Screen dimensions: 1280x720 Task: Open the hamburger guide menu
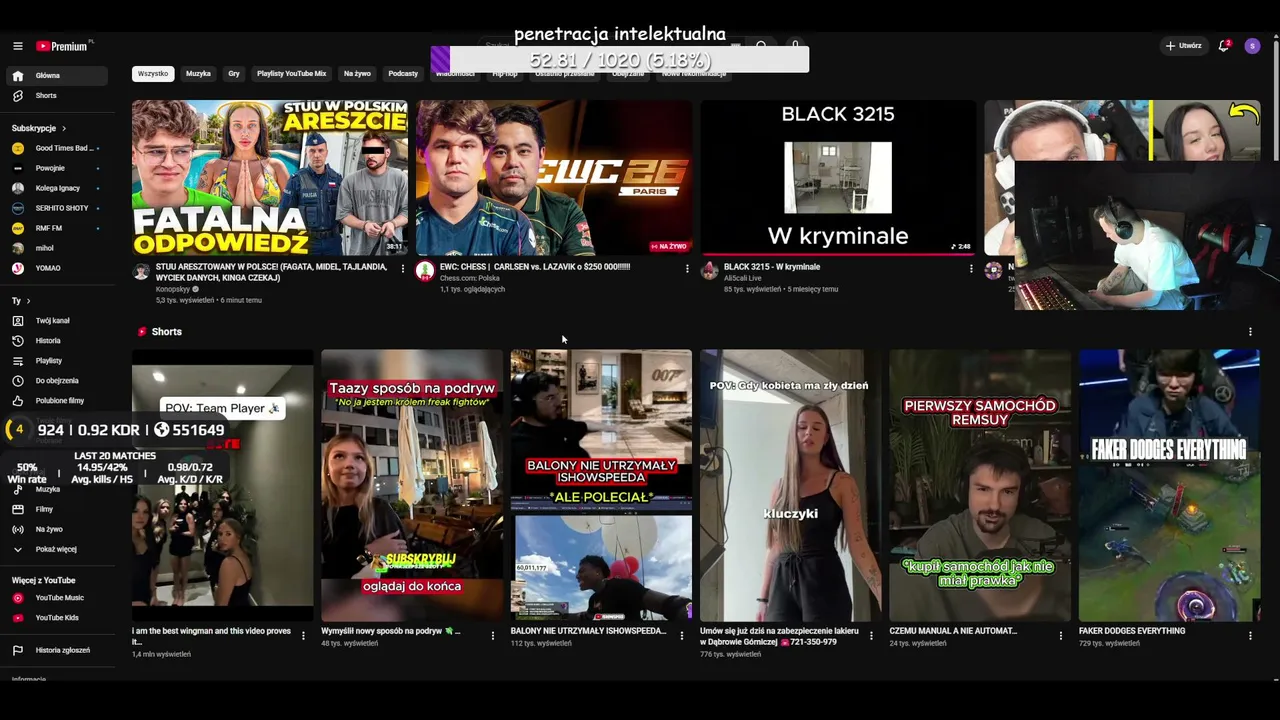(17, 46)
